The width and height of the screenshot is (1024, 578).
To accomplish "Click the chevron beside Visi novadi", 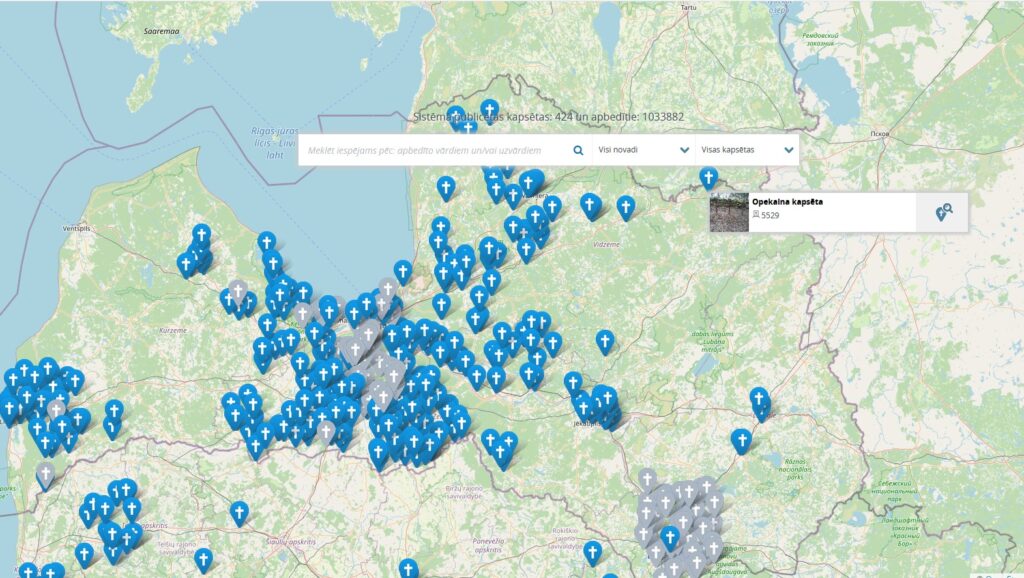I will 684,150.
